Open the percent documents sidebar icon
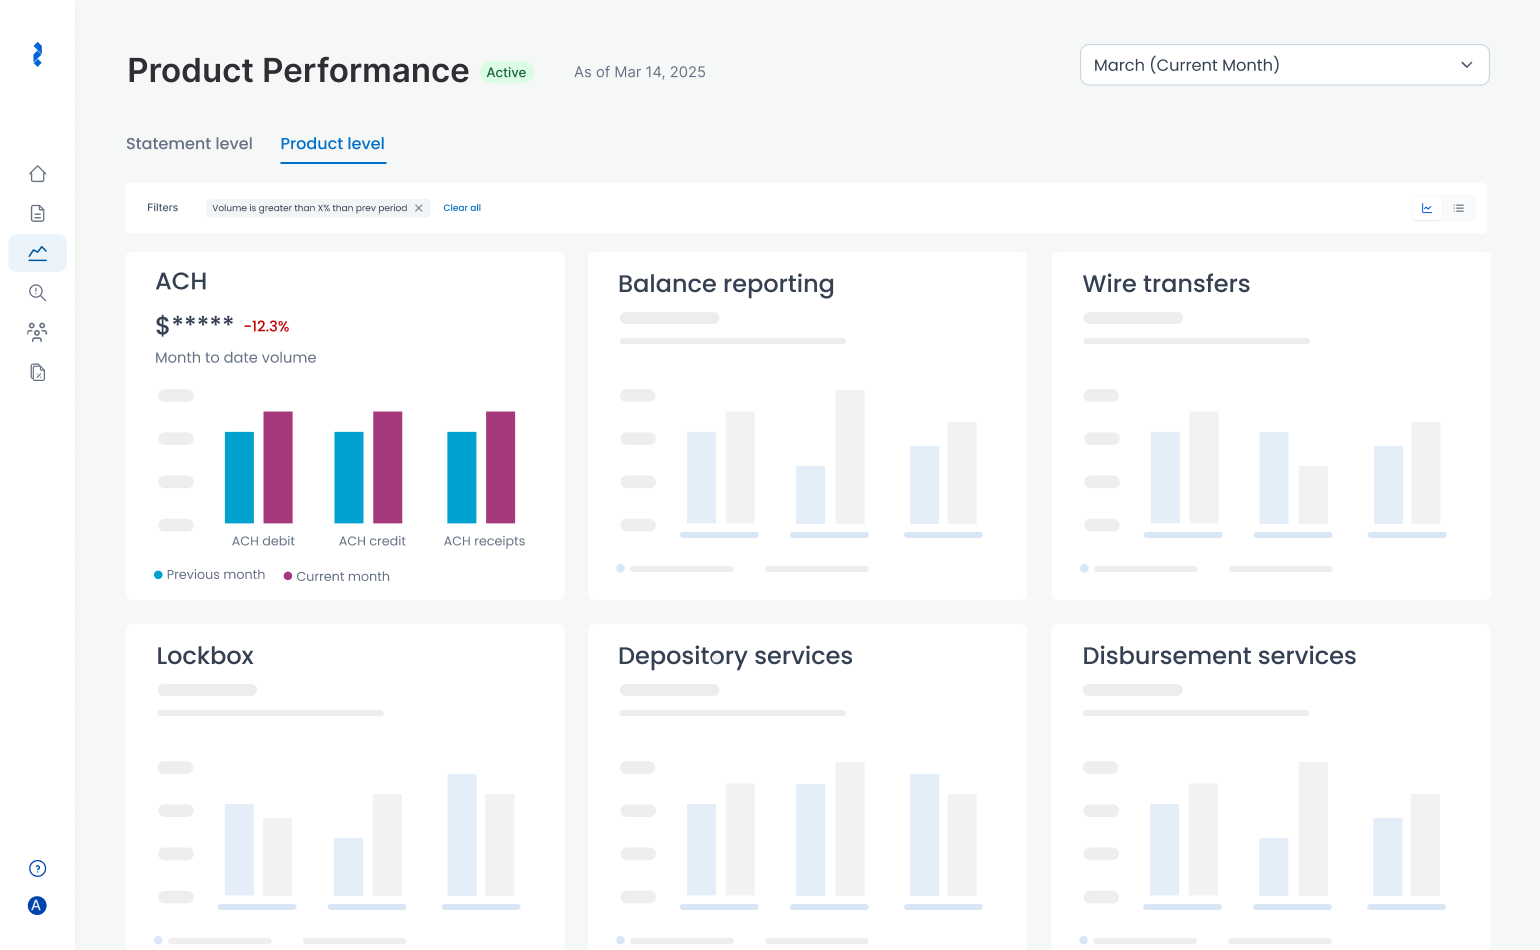 37,372
